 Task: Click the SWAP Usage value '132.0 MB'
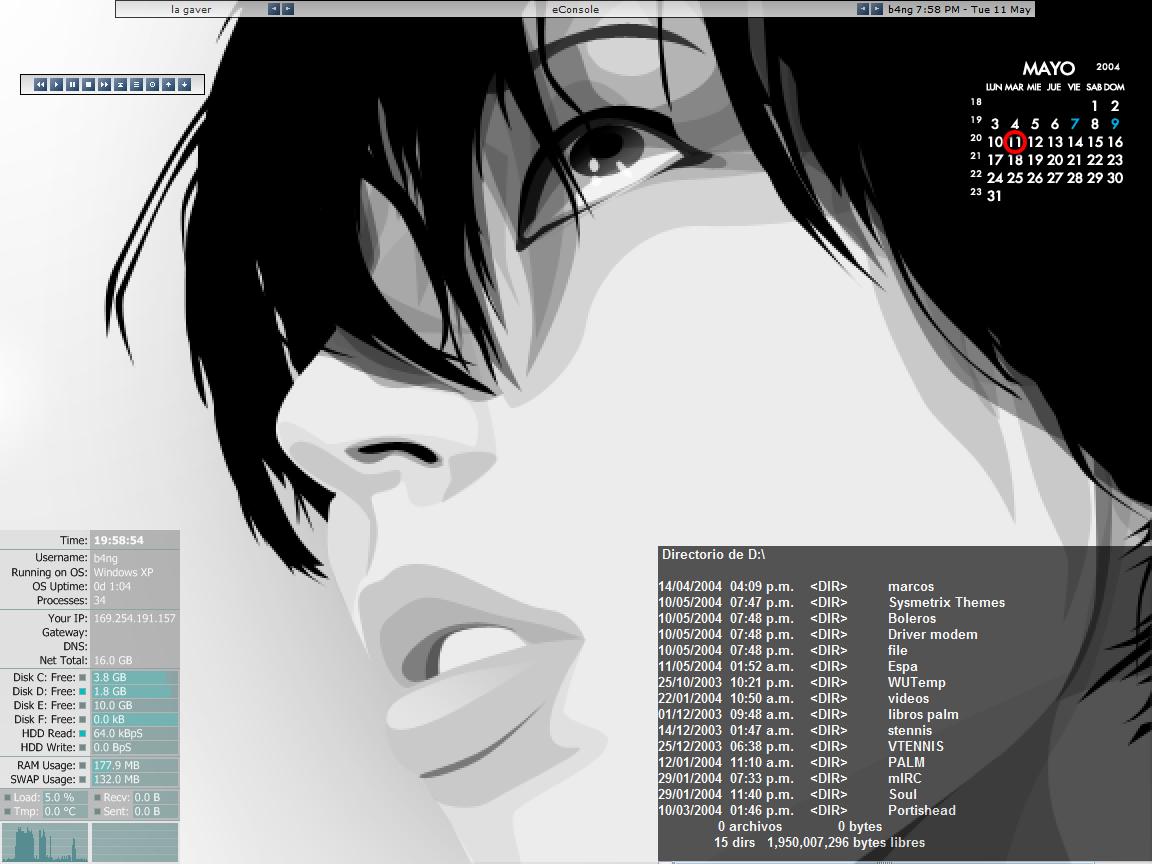(x=116, y=780)
